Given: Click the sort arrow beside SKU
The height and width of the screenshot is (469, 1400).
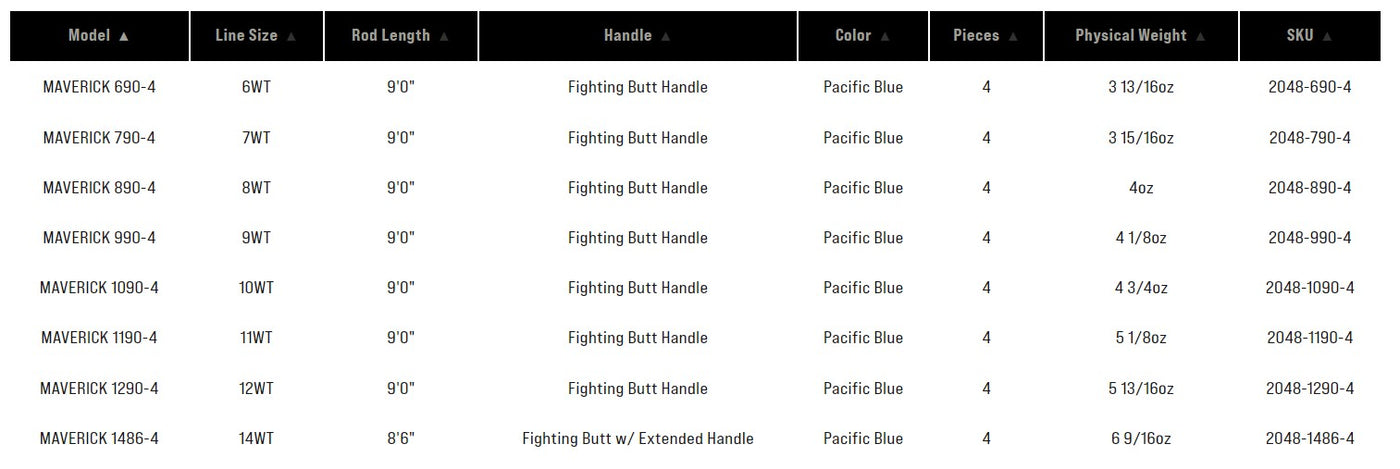Looking at the screenshot, I should [1327, 36].
